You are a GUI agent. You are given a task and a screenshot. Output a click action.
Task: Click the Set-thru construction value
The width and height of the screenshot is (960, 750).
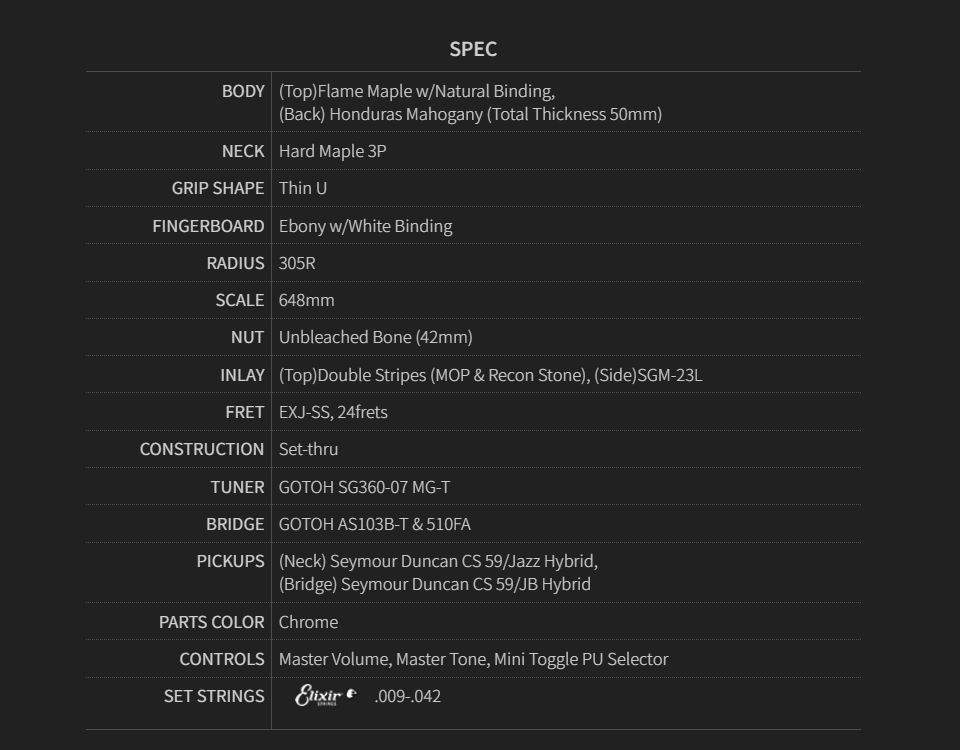(308, 449)
